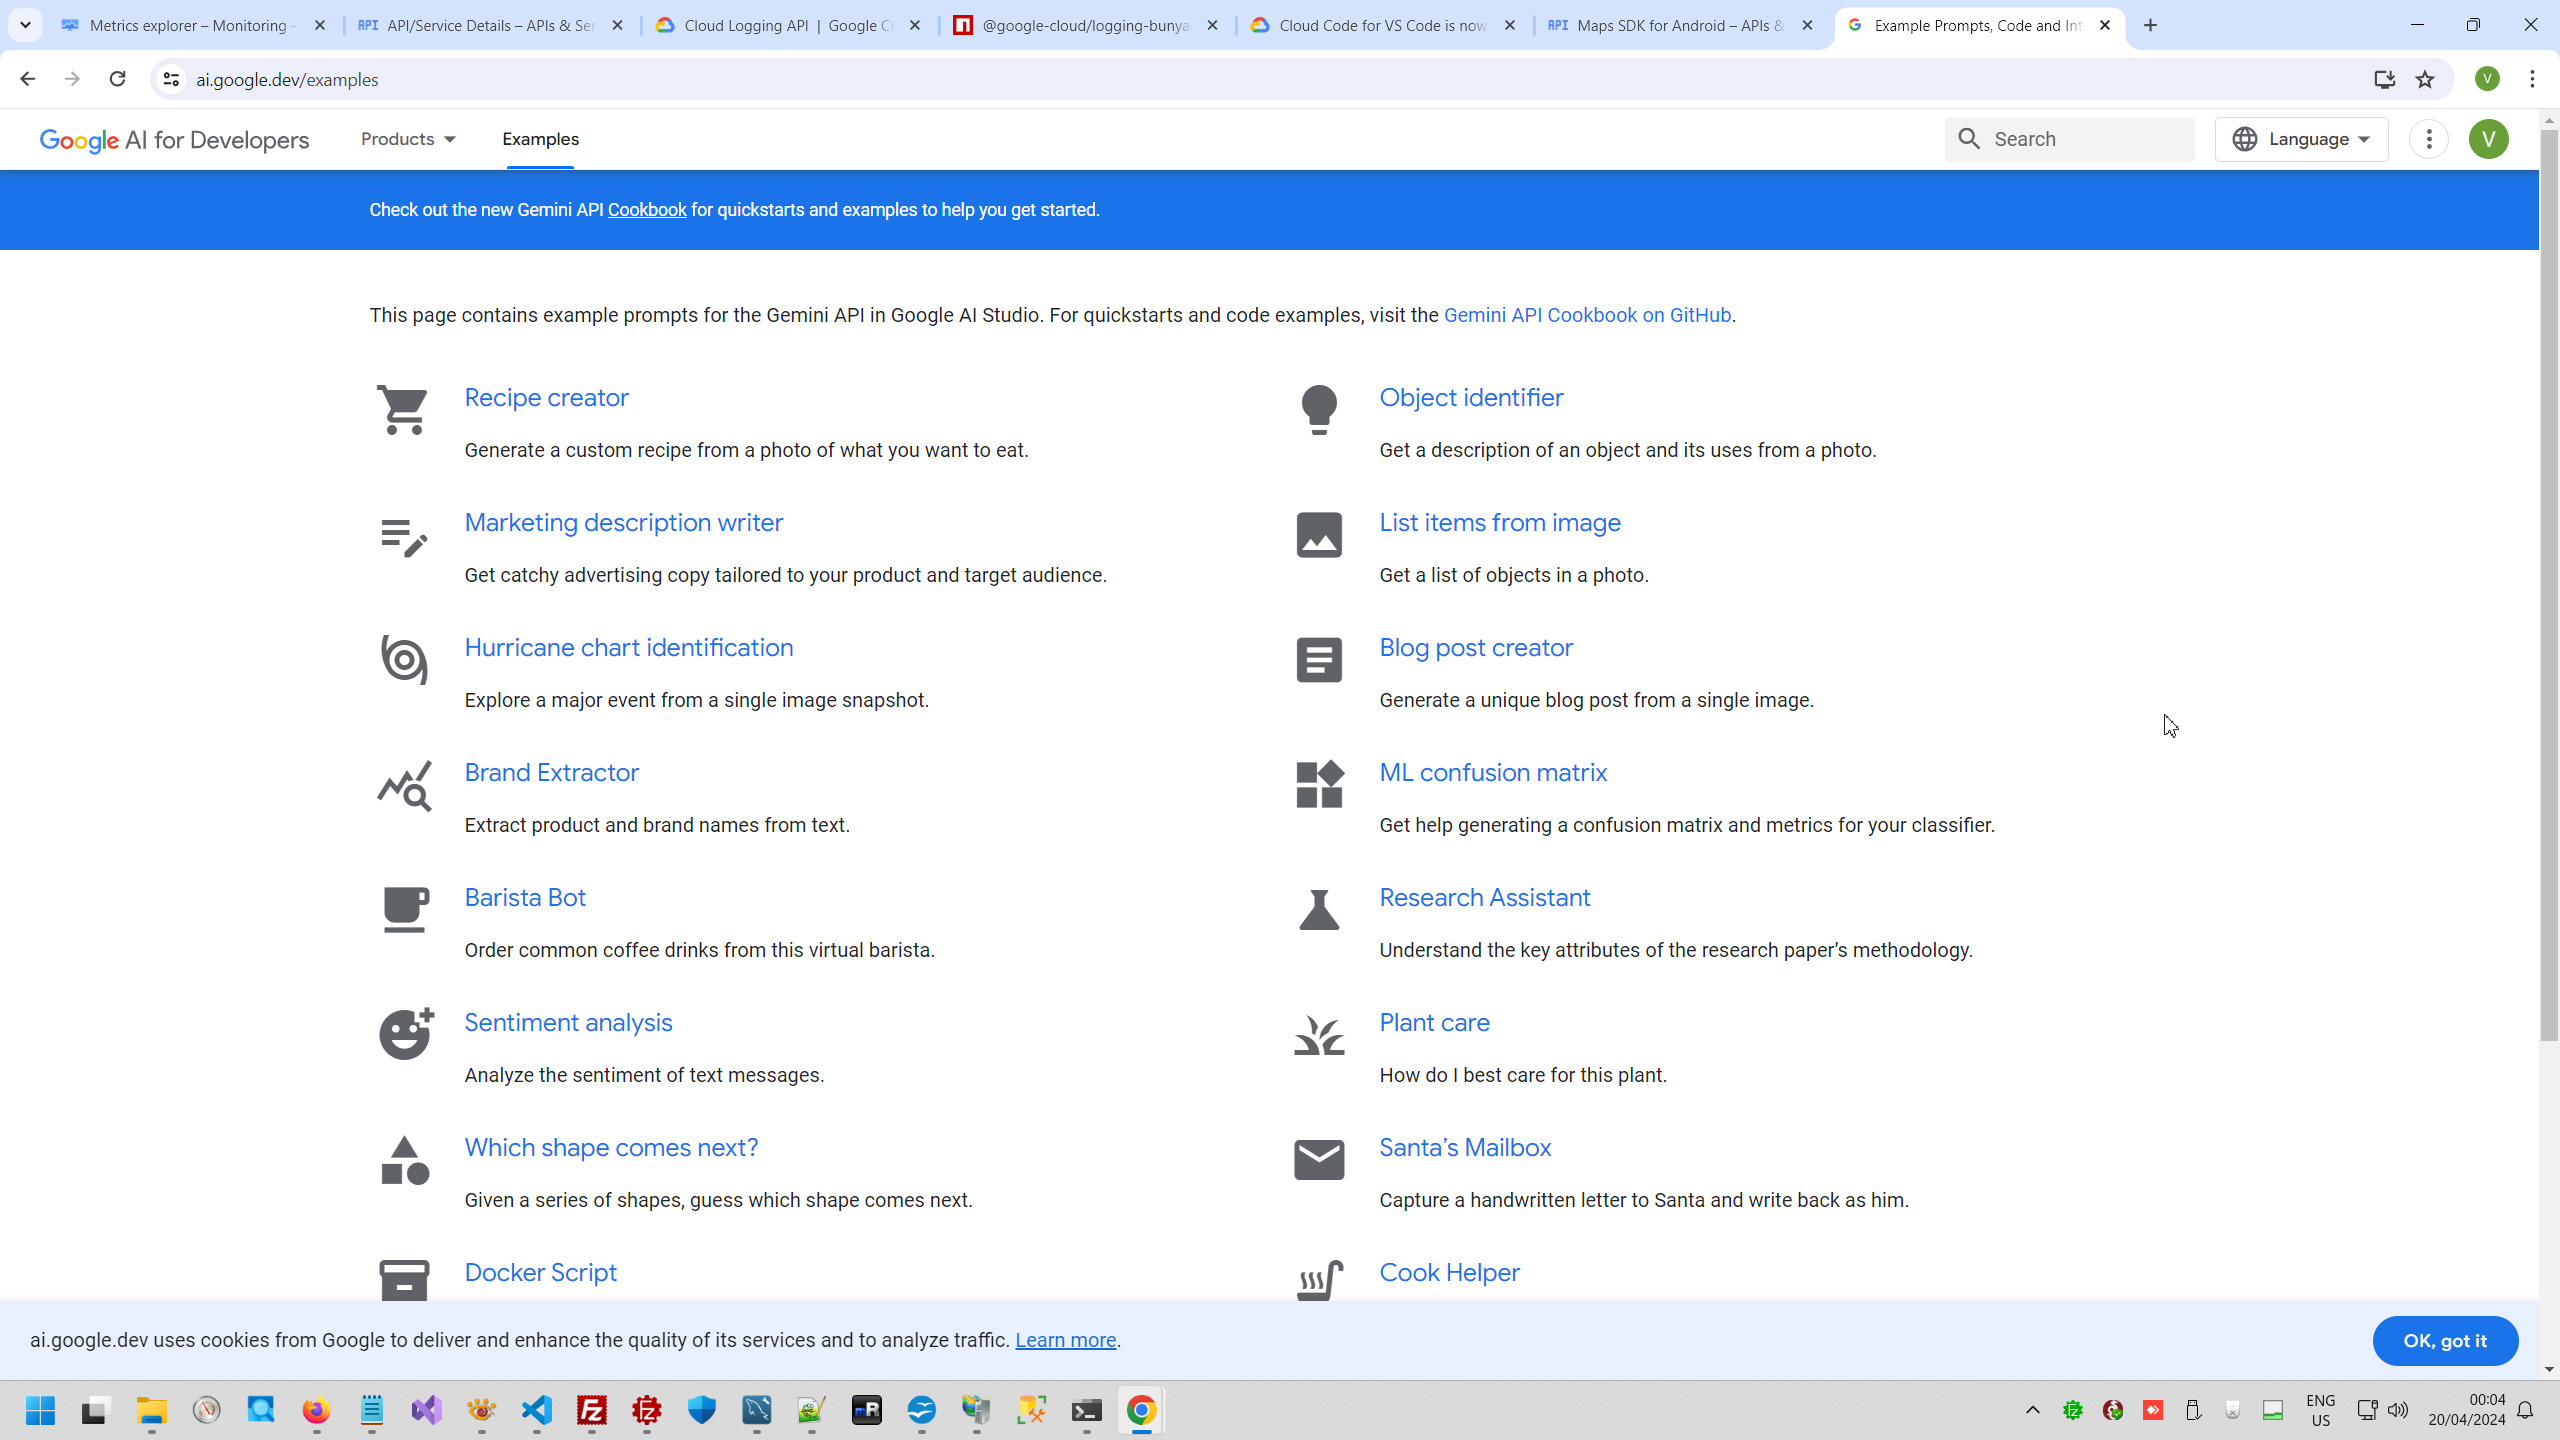Image resolution: width=2560 pixels, height=1440 pixels.
Task: Click the hurricane cyclone icon
Action: 404,660
